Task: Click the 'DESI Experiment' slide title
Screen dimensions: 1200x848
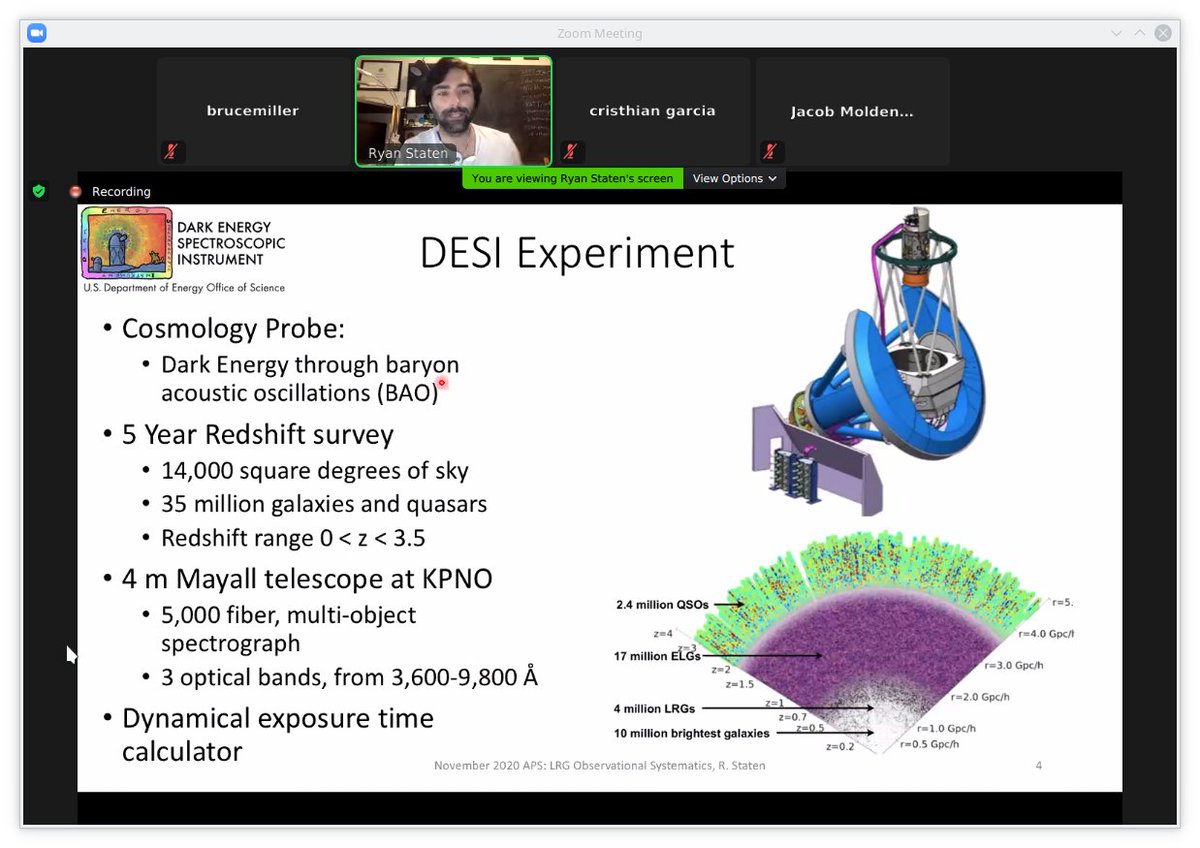Action: point(577,253)
